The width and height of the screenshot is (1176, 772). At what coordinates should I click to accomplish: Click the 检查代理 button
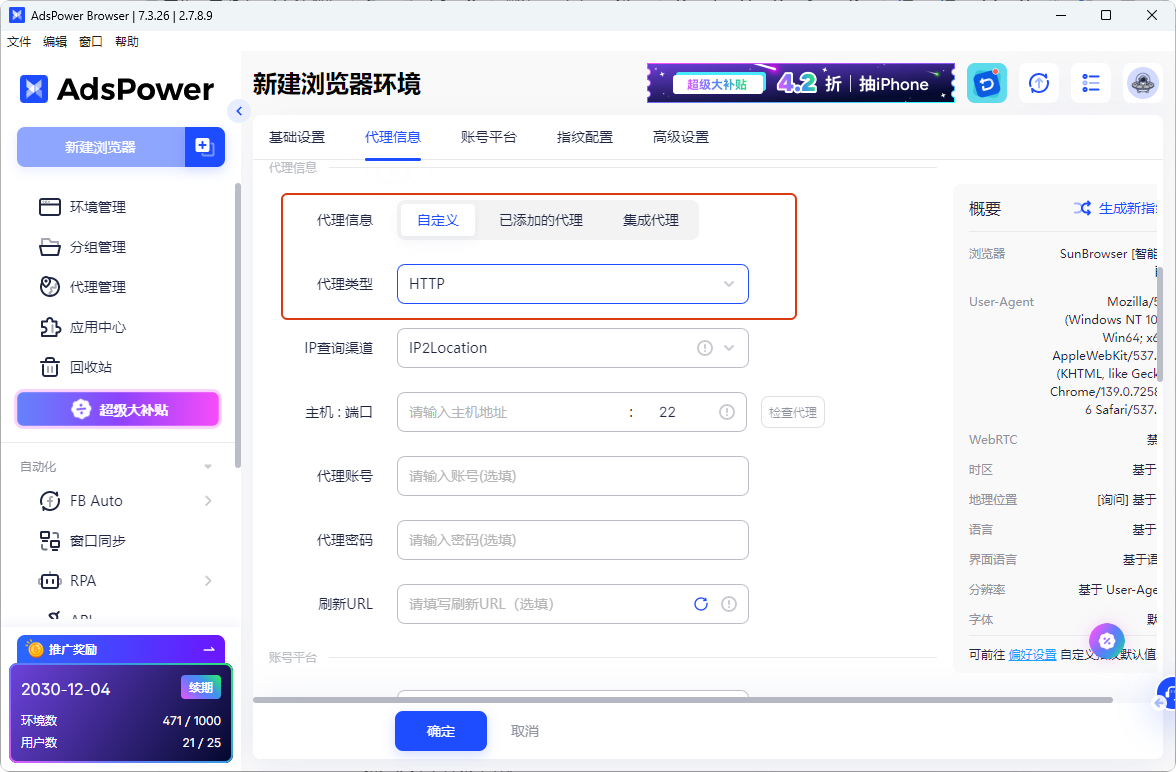click(793, 413)
